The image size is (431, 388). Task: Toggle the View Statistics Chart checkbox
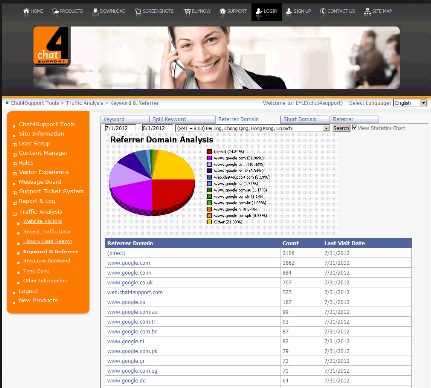[x=354, y=127]
